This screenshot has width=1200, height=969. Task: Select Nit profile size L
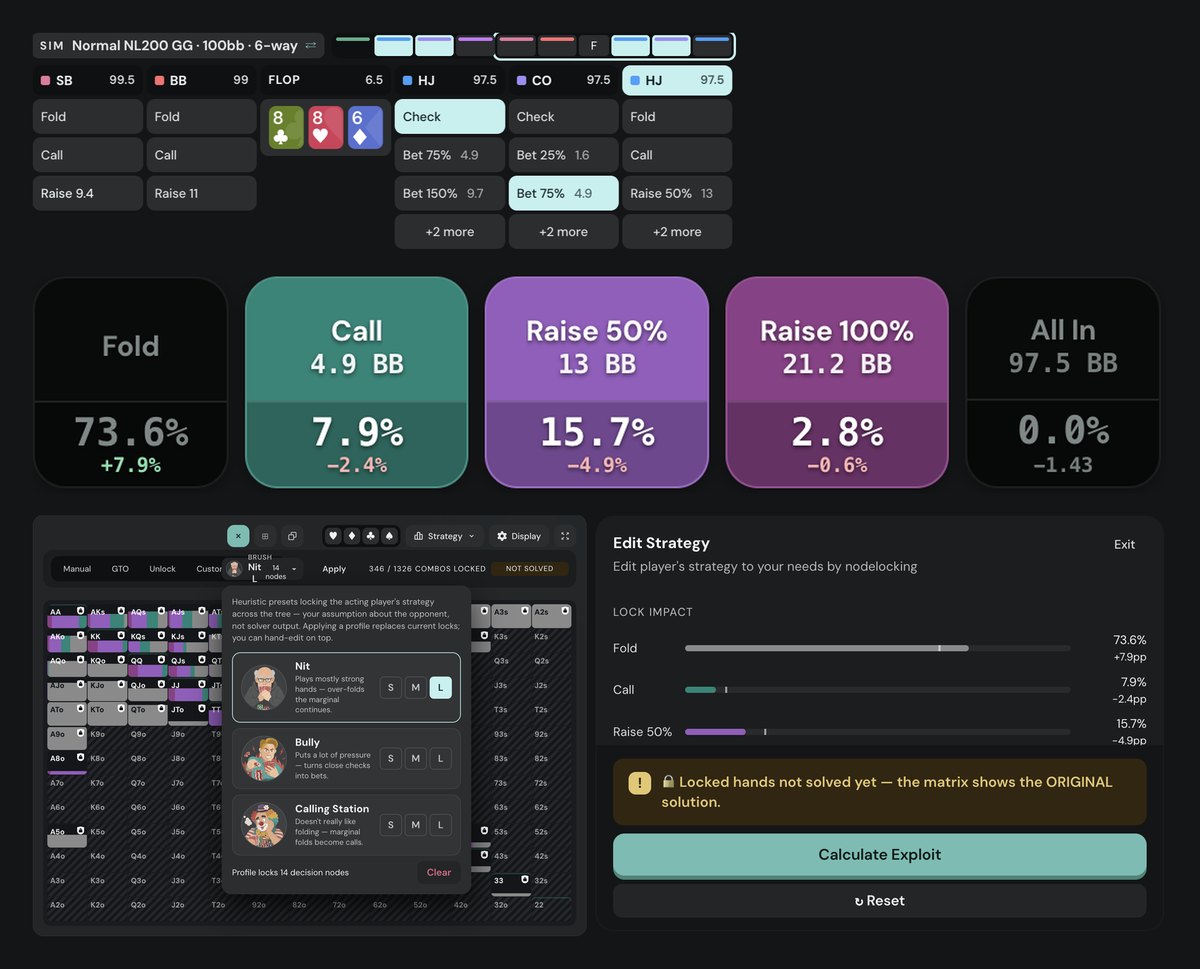[x=441, y=687]
